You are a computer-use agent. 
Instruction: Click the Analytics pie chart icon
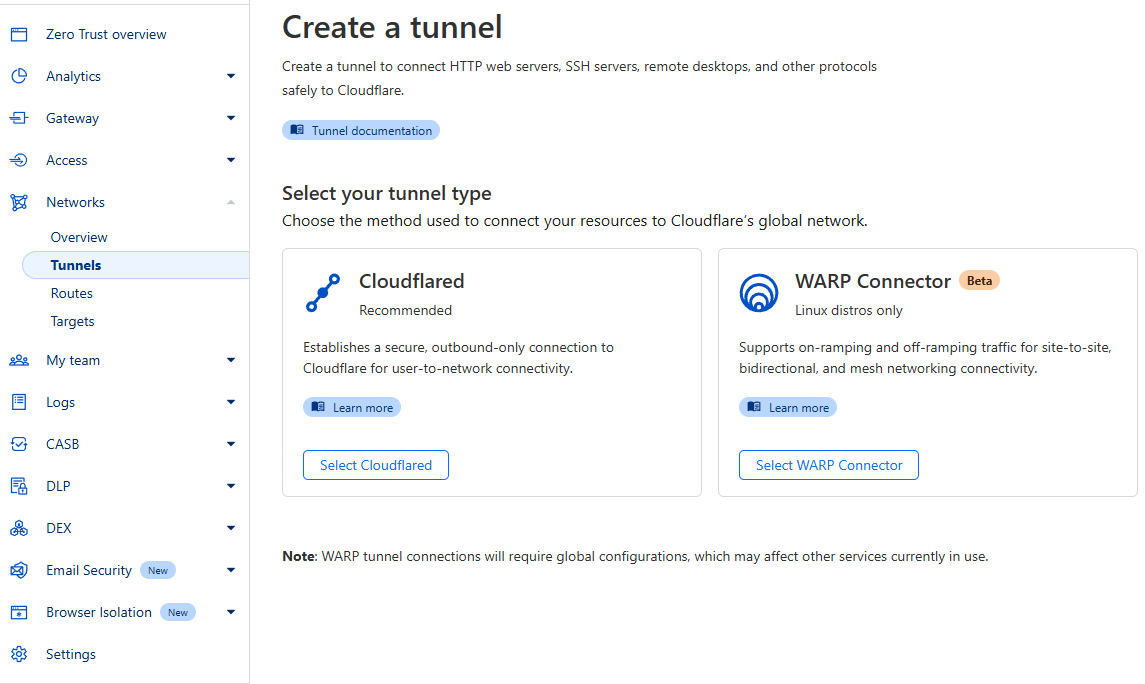(18, 77)
